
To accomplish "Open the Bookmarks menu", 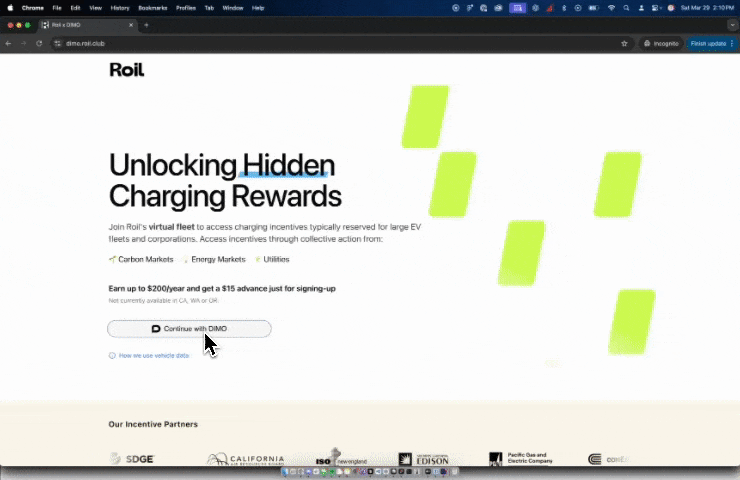I will pyautogui.click(x=152, y=8).
